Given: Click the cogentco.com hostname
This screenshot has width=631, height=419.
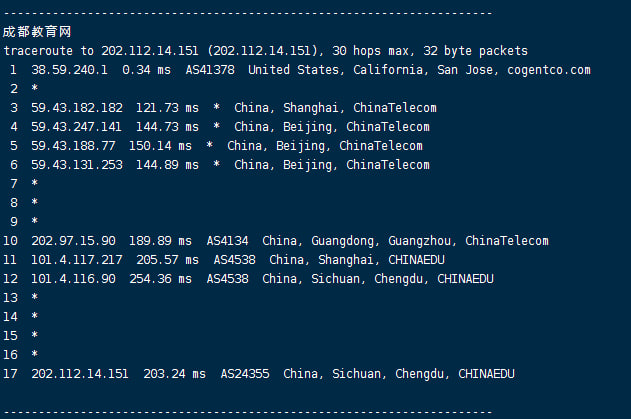Looking at the screenshot, I should pyautogui.click(x=549, y=70).
